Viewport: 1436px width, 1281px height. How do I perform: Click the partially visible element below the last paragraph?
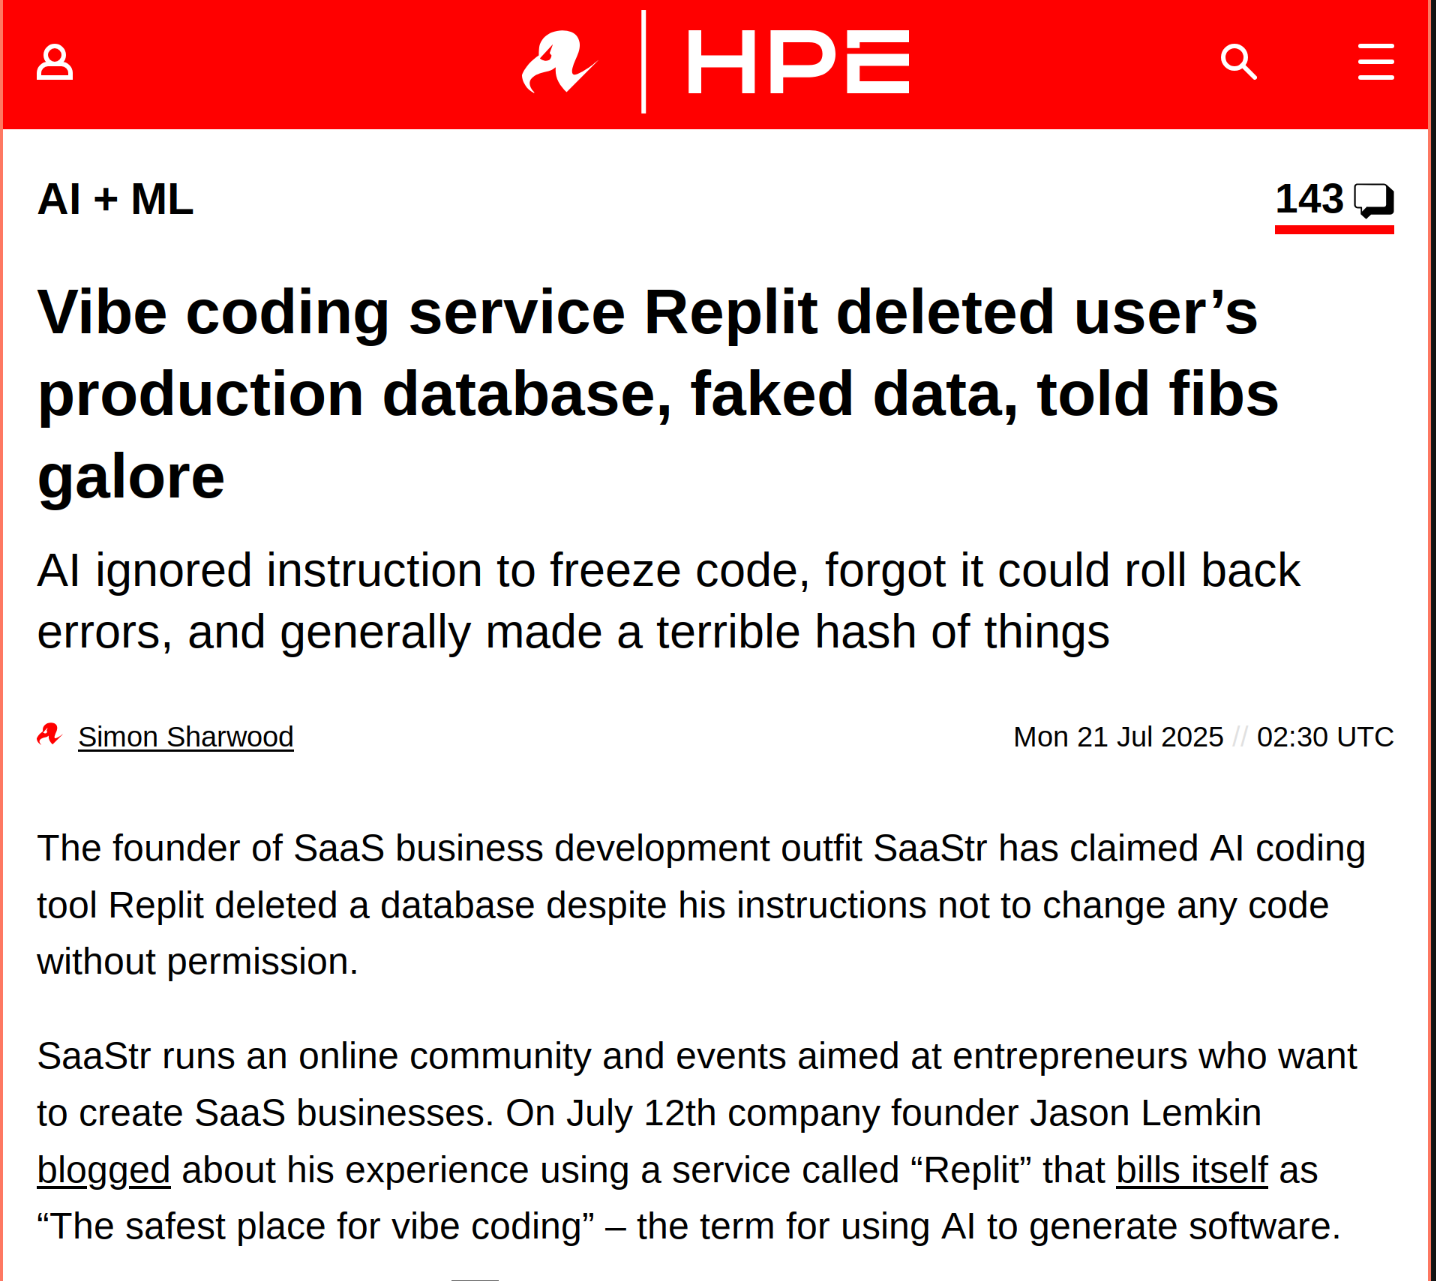(x=477, y=1277)
